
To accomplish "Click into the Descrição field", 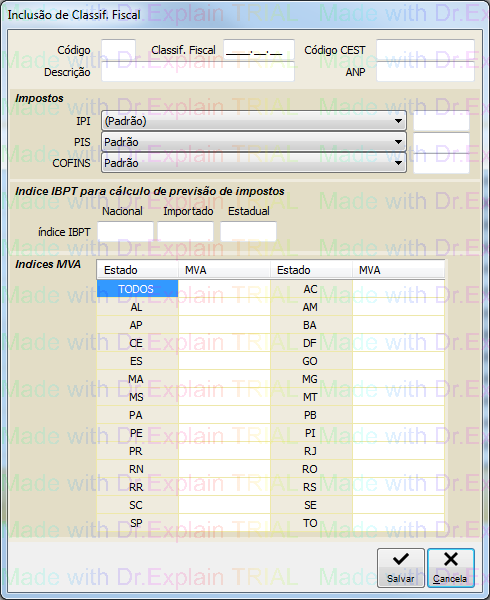I will (x=198, y=72).
